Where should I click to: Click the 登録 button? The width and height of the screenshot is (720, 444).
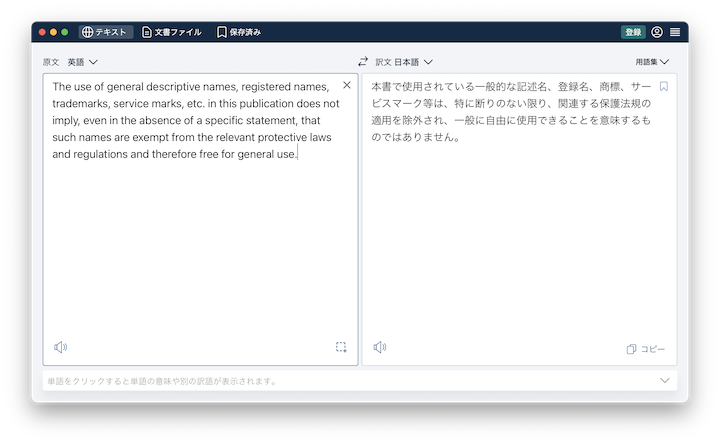(x=633, y=32)
